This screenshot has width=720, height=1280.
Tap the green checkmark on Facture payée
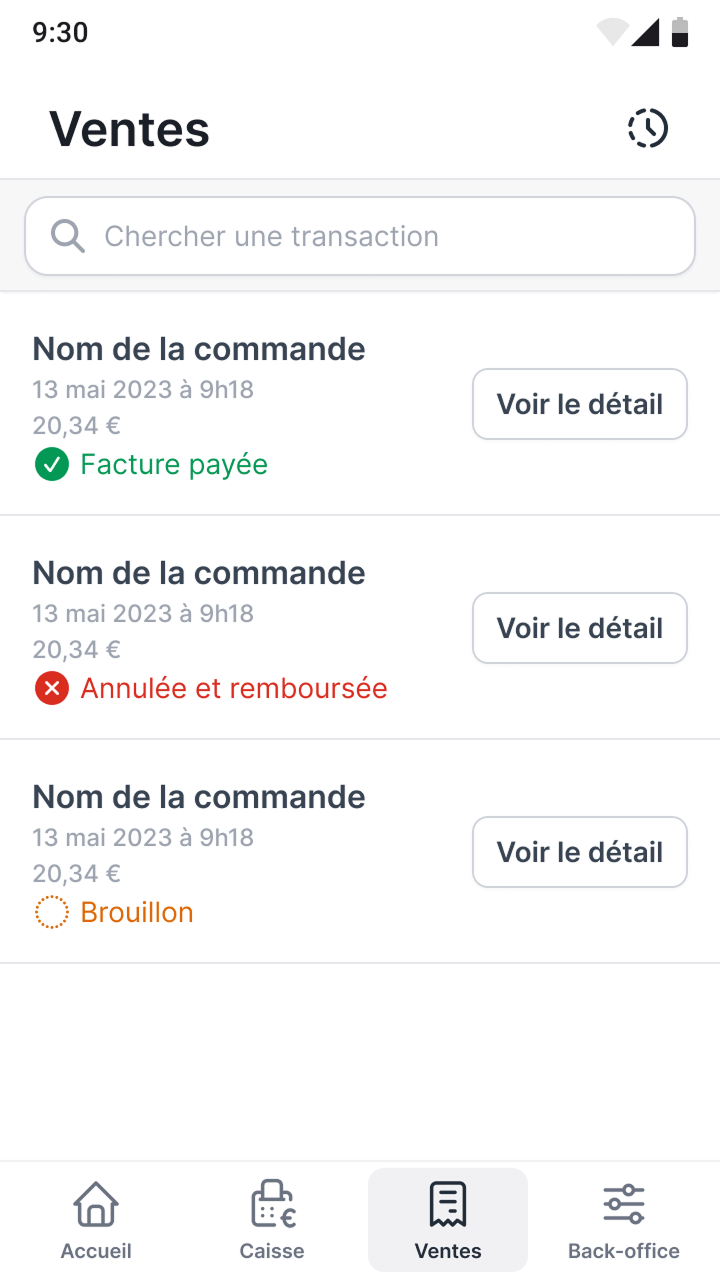pyautogui.click(x=51, y=464)
